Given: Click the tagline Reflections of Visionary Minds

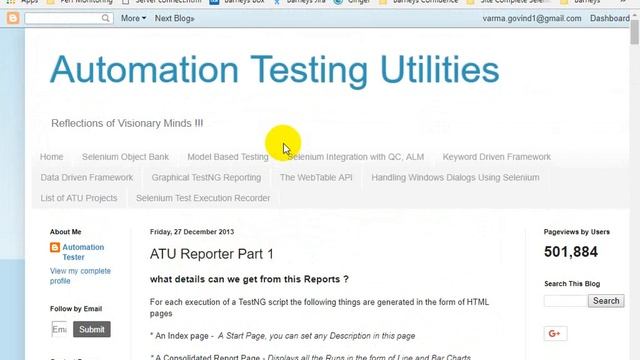Looking at the screenshot, I should 127,123.
